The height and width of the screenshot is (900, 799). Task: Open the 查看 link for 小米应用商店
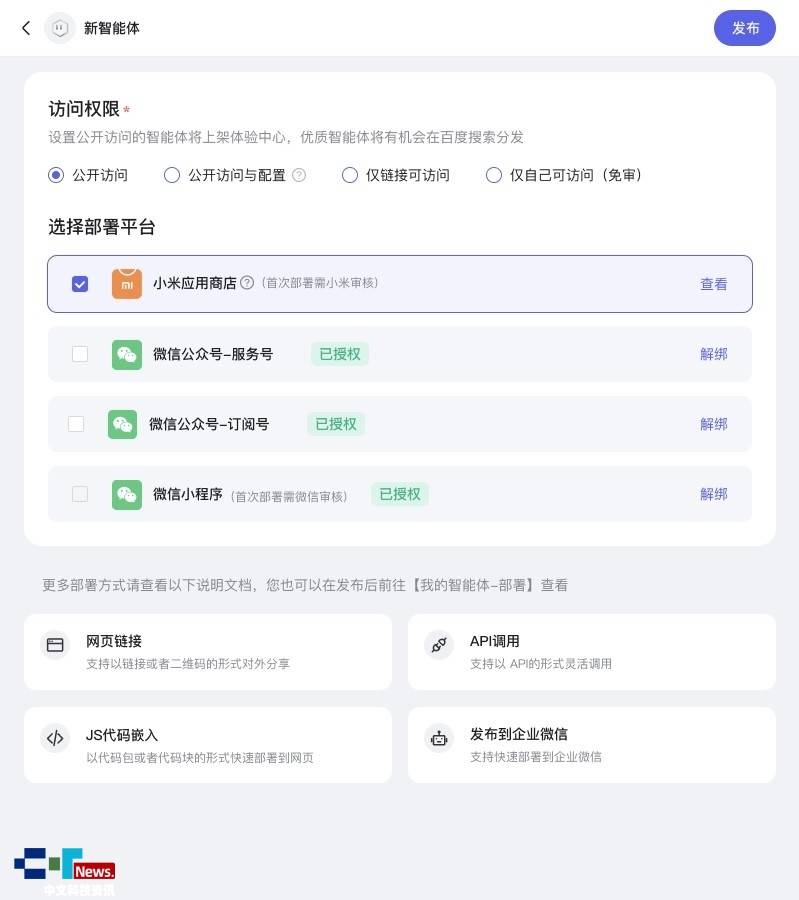pos(713,284)
